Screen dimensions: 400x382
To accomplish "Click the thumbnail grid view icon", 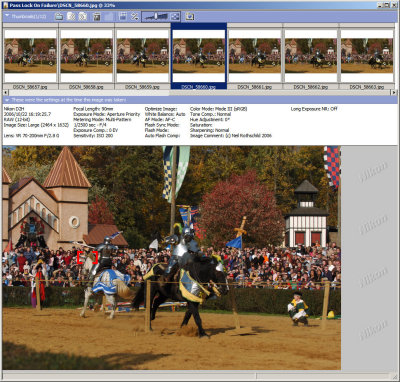I will coord(175,16).
